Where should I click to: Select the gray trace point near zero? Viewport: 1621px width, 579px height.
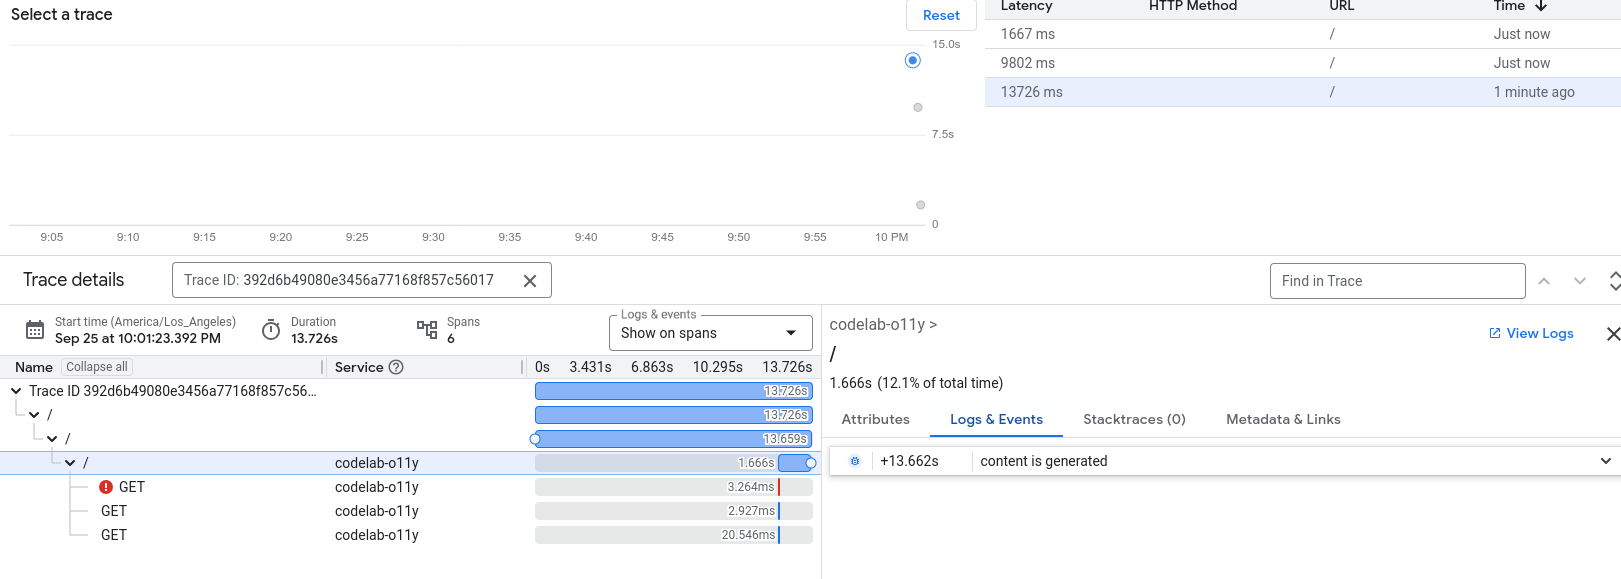(x=921, y=205)
